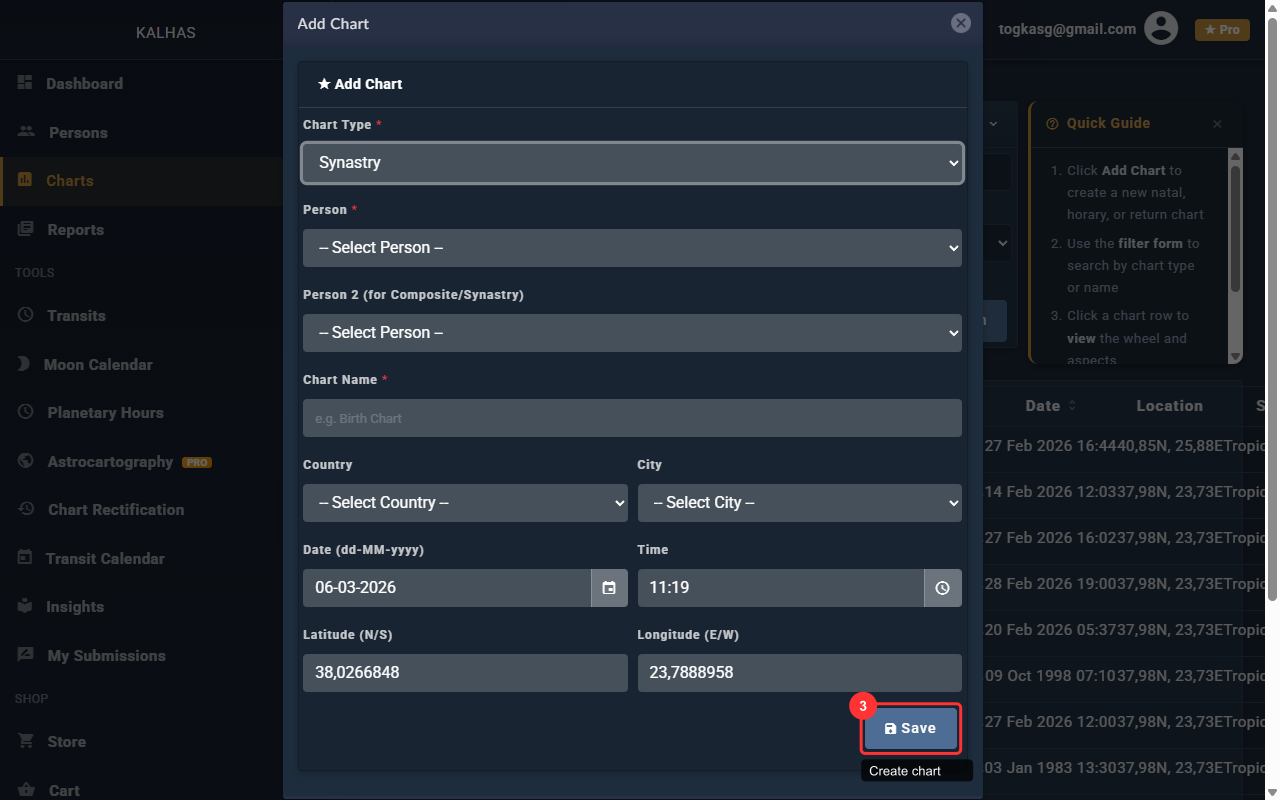Open the Person 2 dropdown
Viewport: 1280px width, 800px height.
(x=632, y=333)
